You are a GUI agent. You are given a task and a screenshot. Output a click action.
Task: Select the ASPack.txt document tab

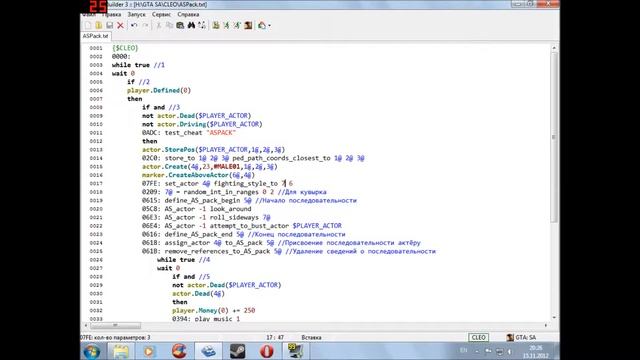click(x=96, y=36)
